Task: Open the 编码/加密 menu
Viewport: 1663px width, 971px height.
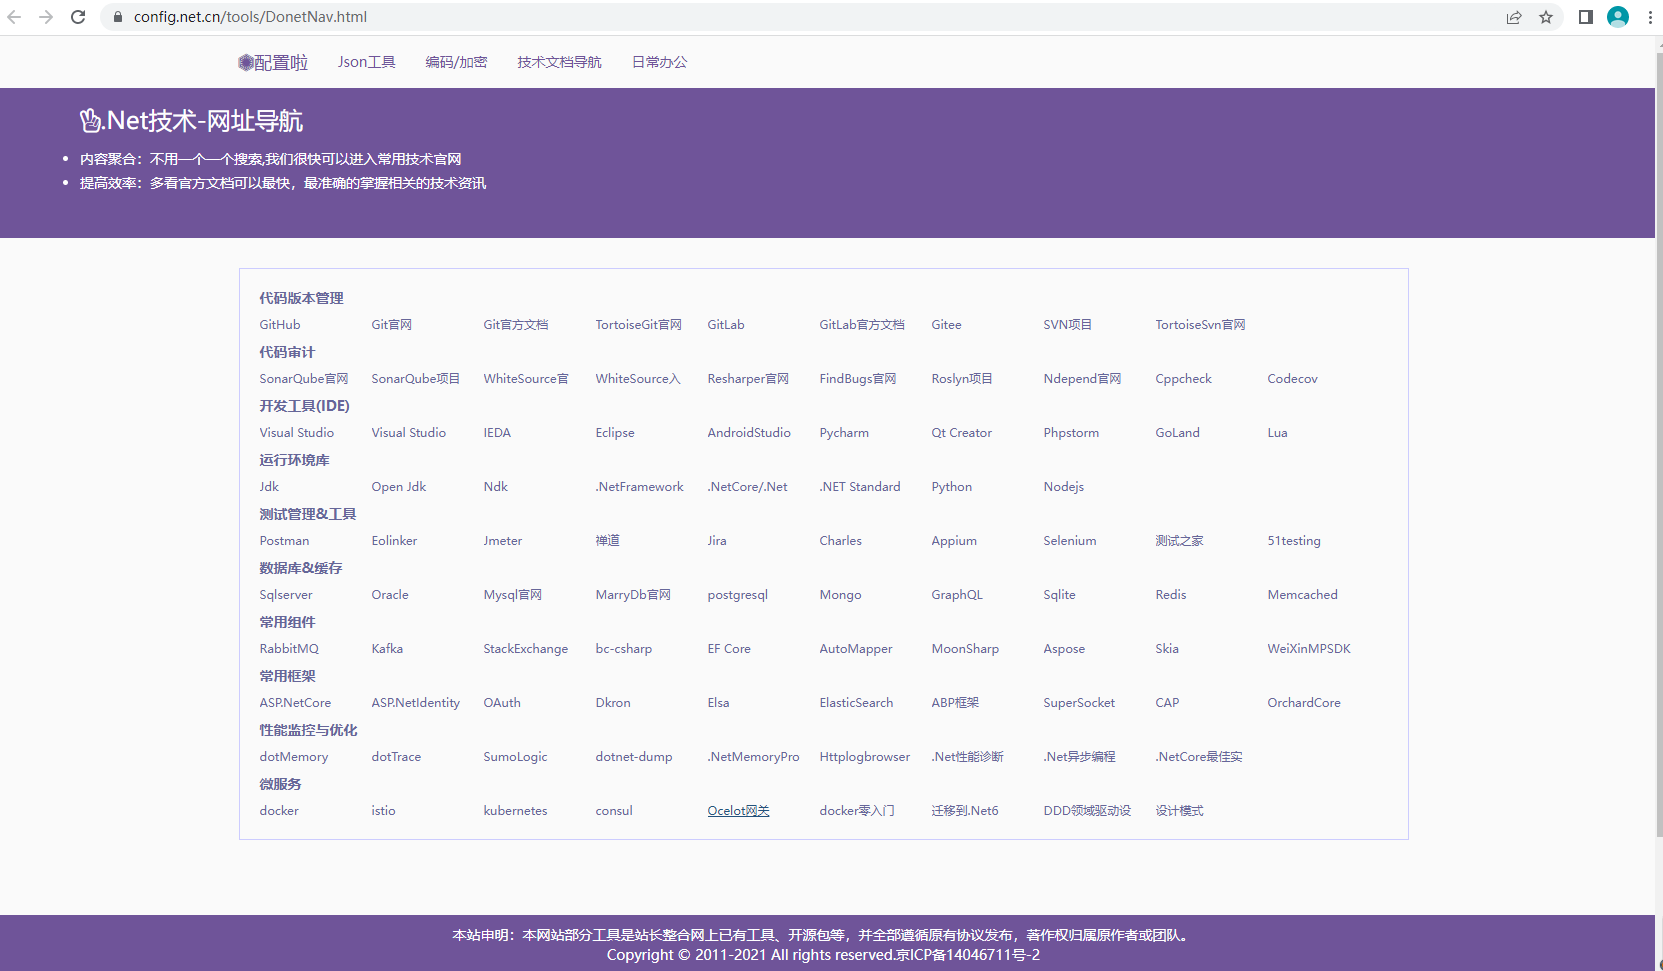Action: (x=456, y=62)
